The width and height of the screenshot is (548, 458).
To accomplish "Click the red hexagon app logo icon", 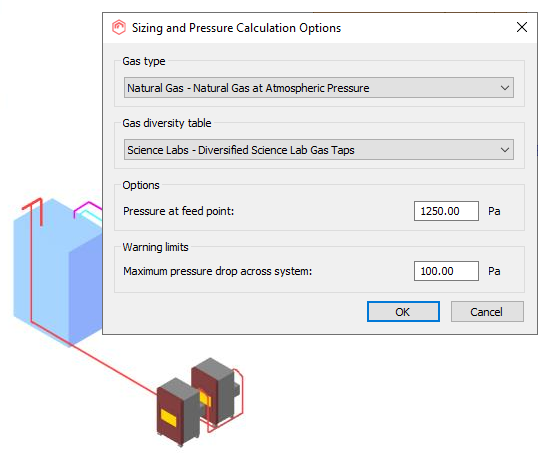I will [119, 27].
